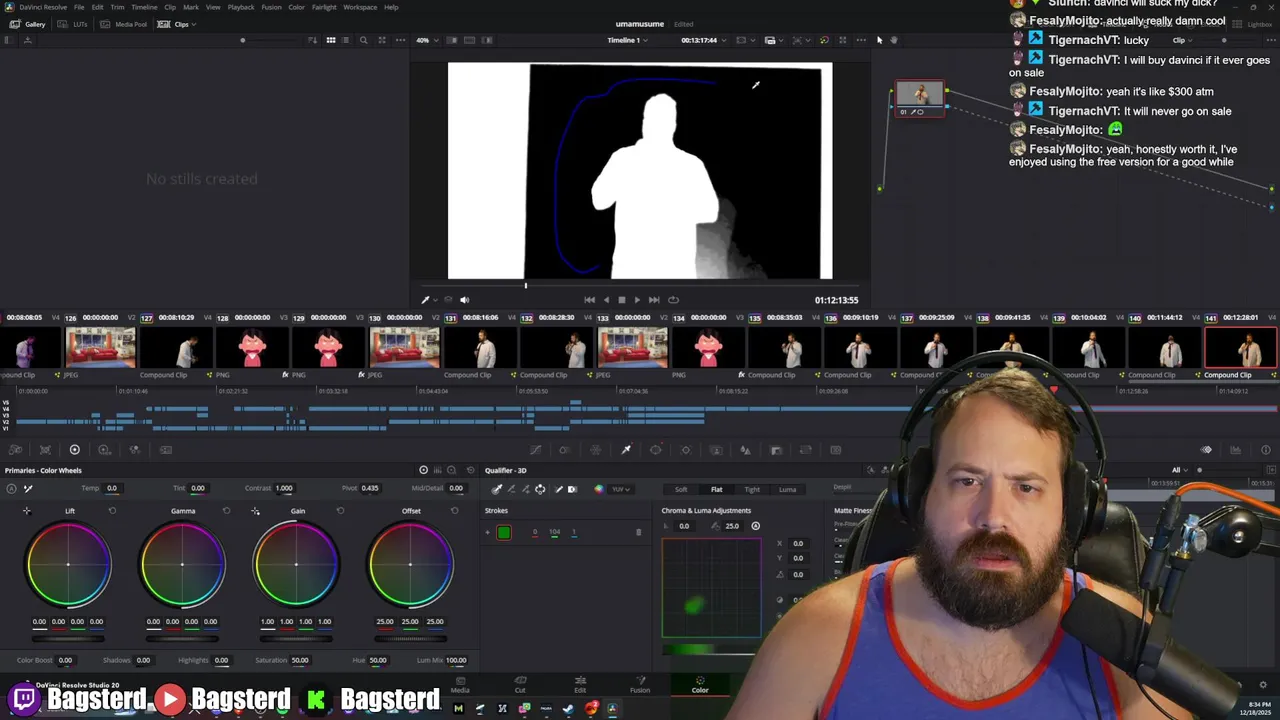
Task: Open Color Wheels primaries palette icon
Action: click(x=74, y=450)
